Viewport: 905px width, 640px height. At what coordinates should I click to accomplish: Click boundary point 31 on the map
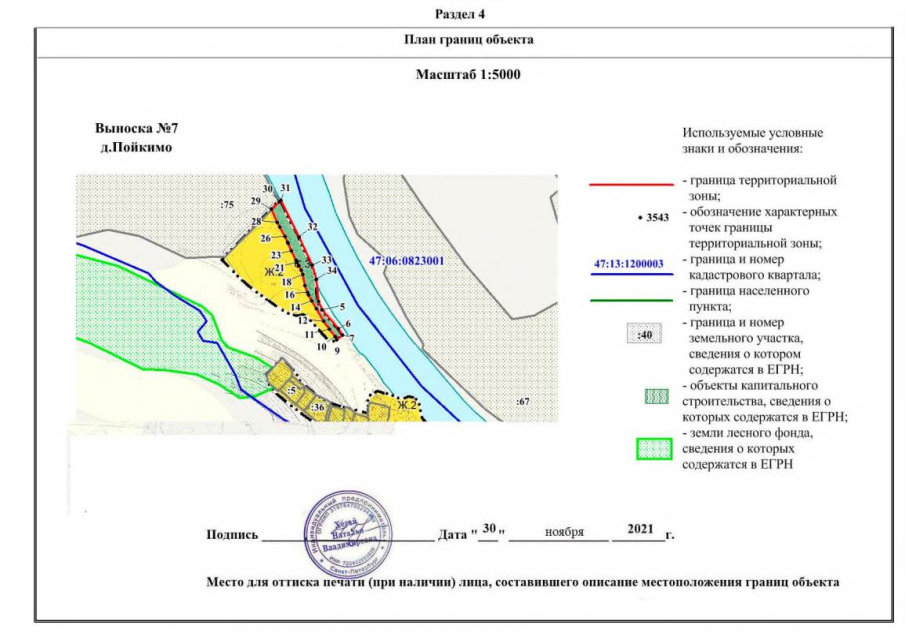point(285,188)
